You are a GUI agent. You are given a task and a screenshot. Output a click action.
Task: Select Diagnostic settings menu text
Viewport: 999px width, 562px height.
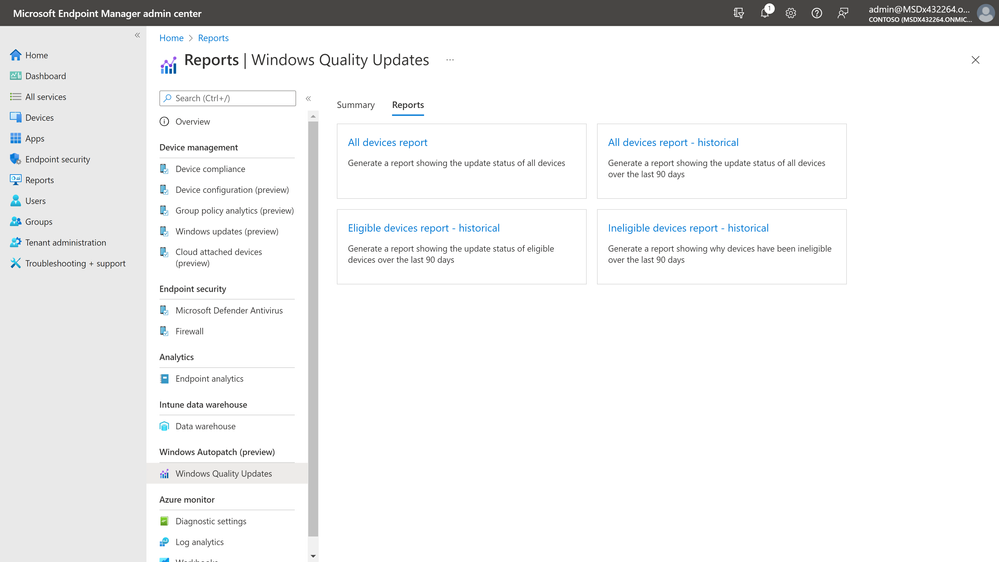point(211,521)
